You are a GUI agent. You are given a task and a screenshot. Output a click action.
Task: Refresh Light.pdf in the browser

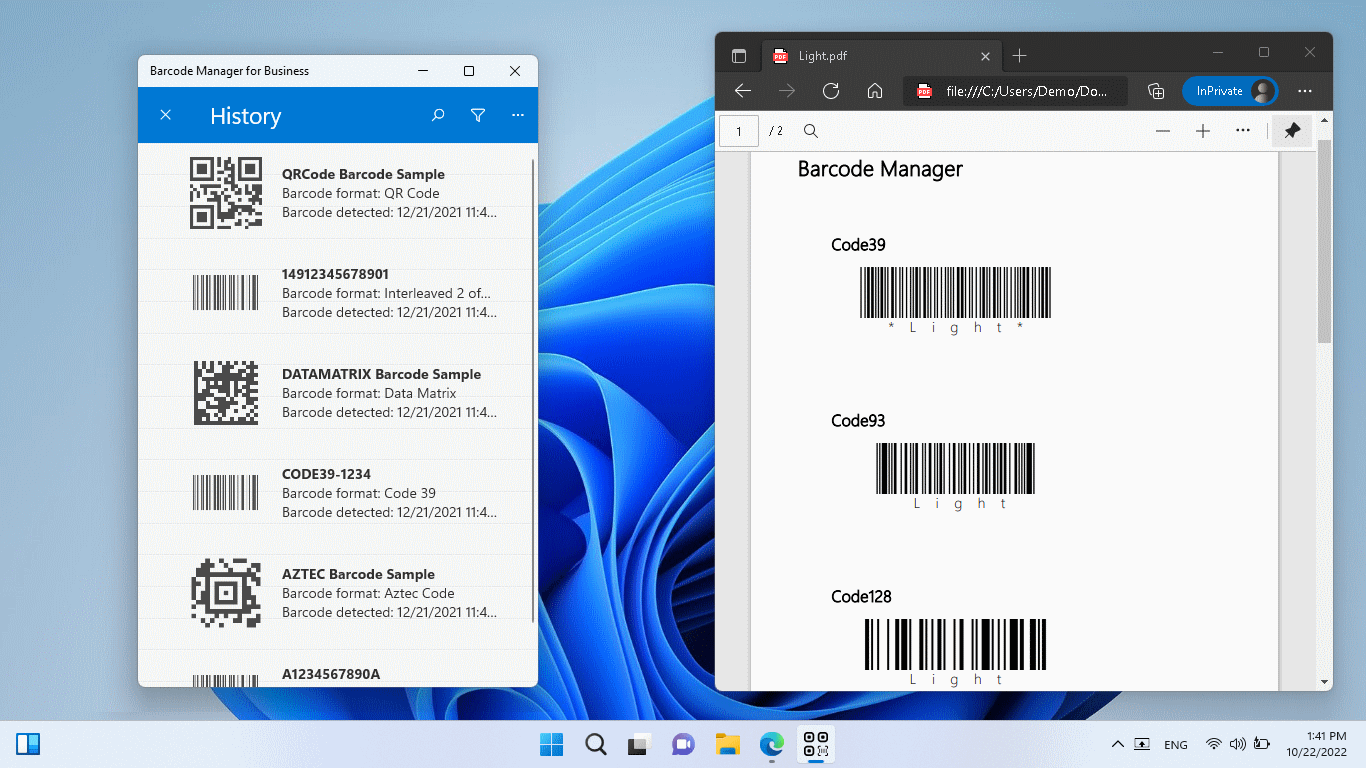[831, 90]
